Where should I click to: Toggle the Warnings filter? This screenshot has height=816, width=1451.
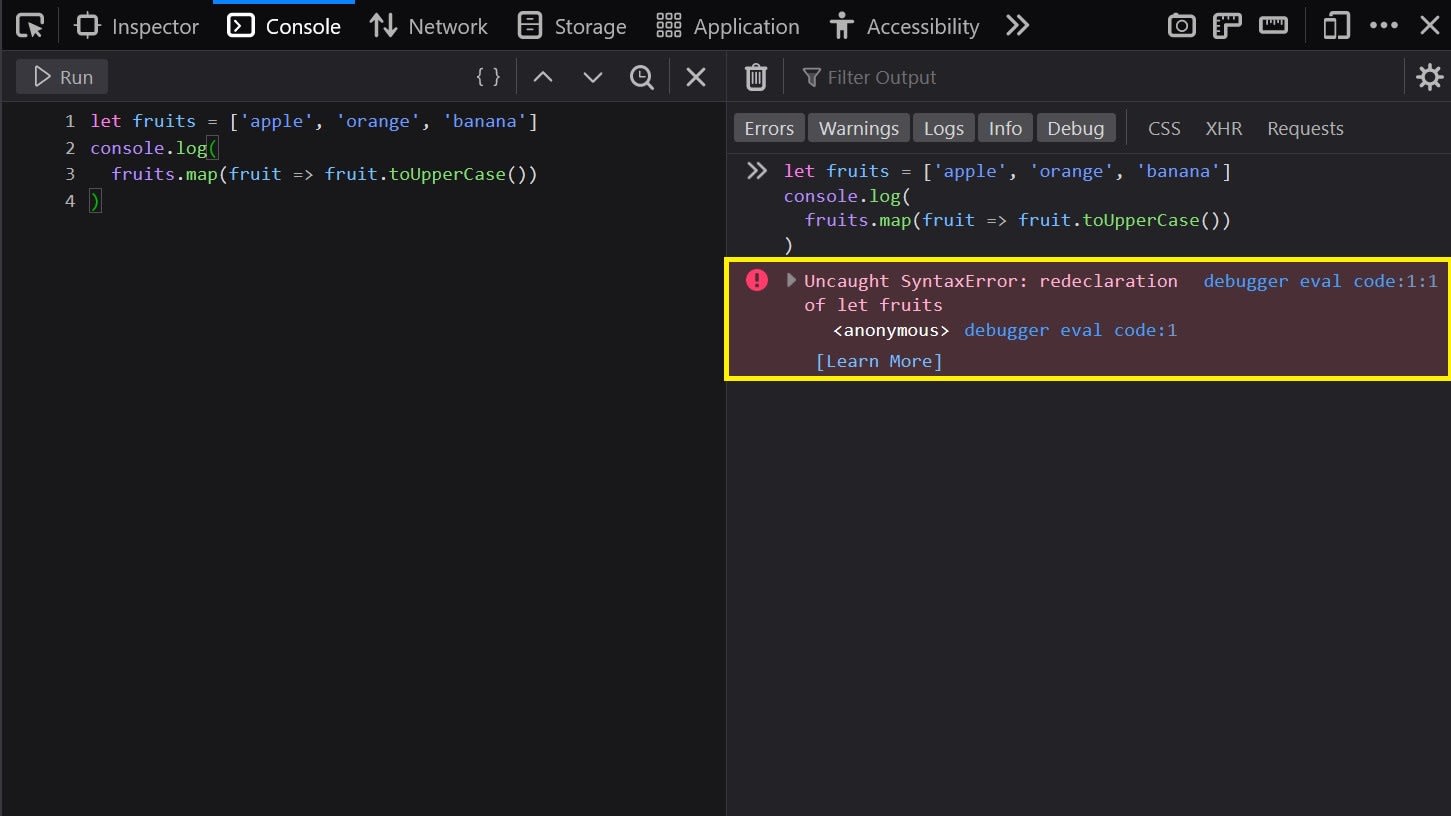(859, 128)
